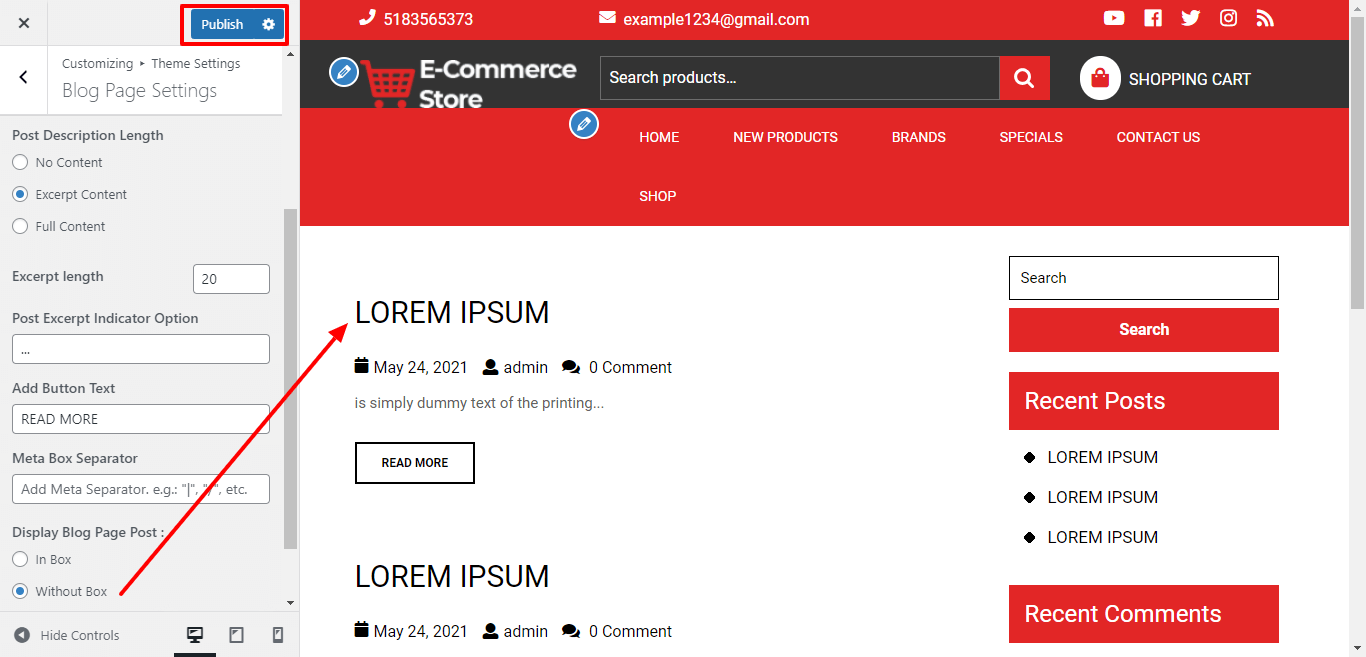This screenshot has width=1366, height=657.
Task: Open the YouTube social icon
Action: [x=1114, y=18]
